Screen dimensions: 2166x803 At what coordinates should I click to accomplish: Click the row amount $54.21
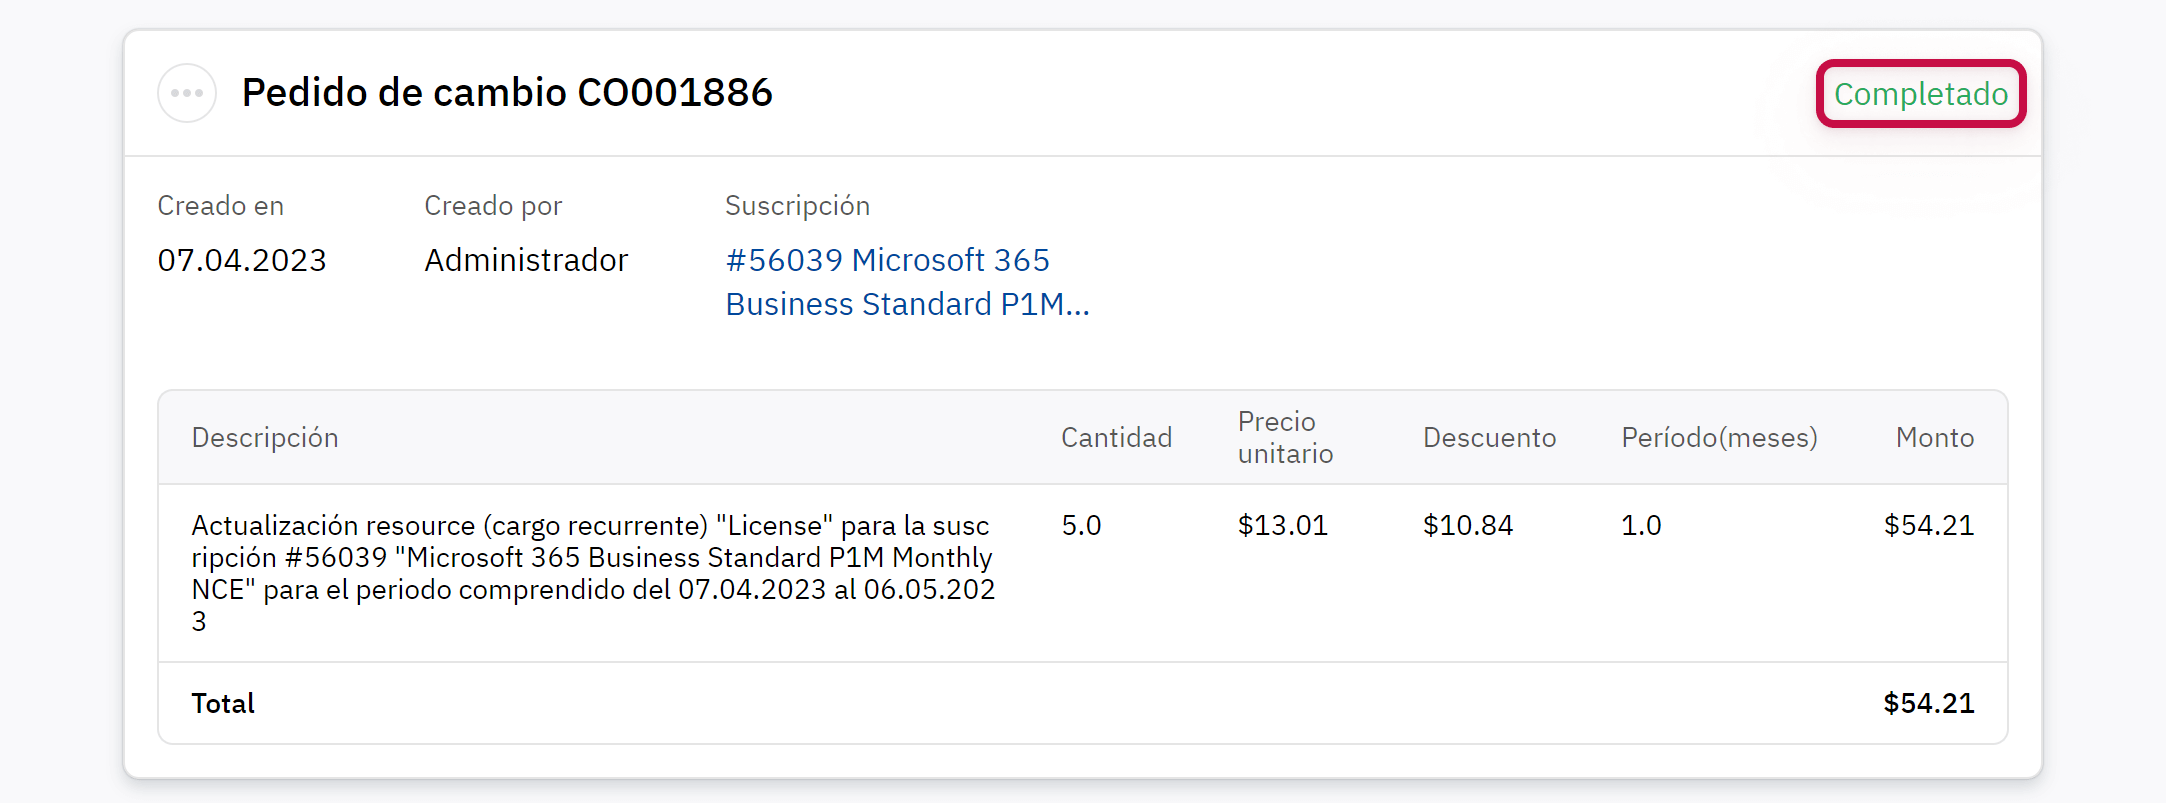pos(1928,526)
